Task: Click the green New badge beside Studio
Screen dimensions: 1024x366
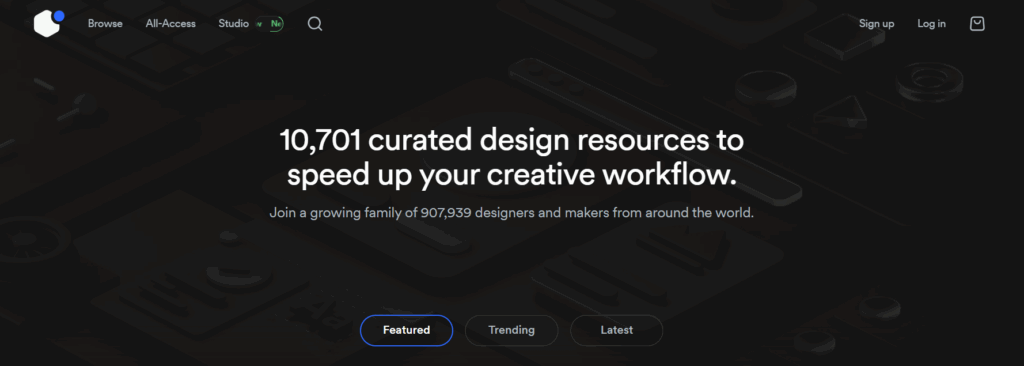Action: (269, 24)
